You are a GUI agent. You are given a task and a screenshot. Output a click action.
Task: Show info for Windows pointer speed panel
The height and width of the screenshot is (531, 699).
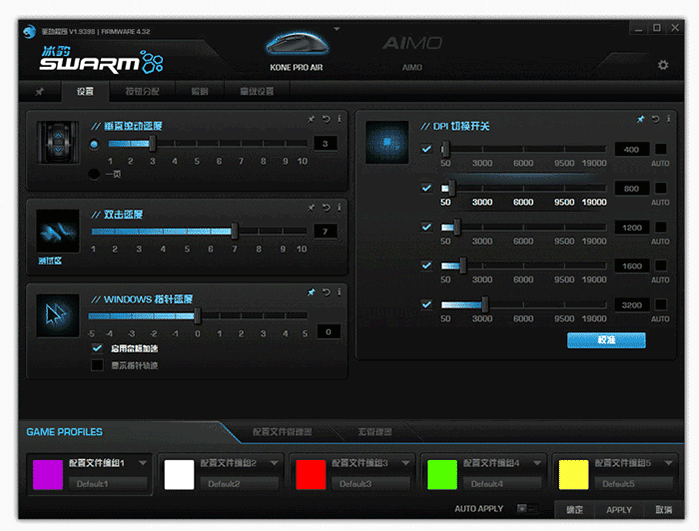(x=339, y=292)
